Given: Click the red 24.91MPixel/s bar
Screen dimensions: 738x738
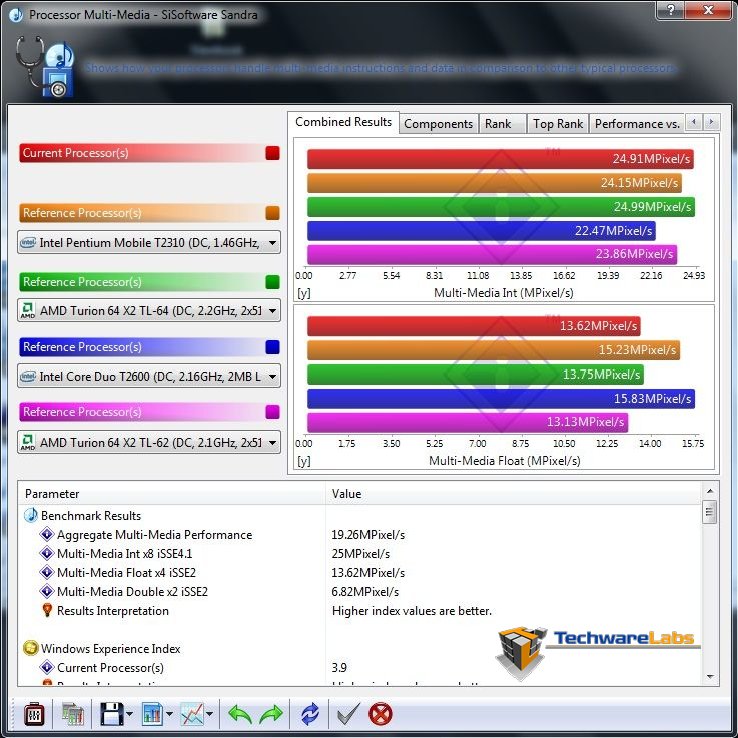Looking at the screenshot, I should coord(500,159).
